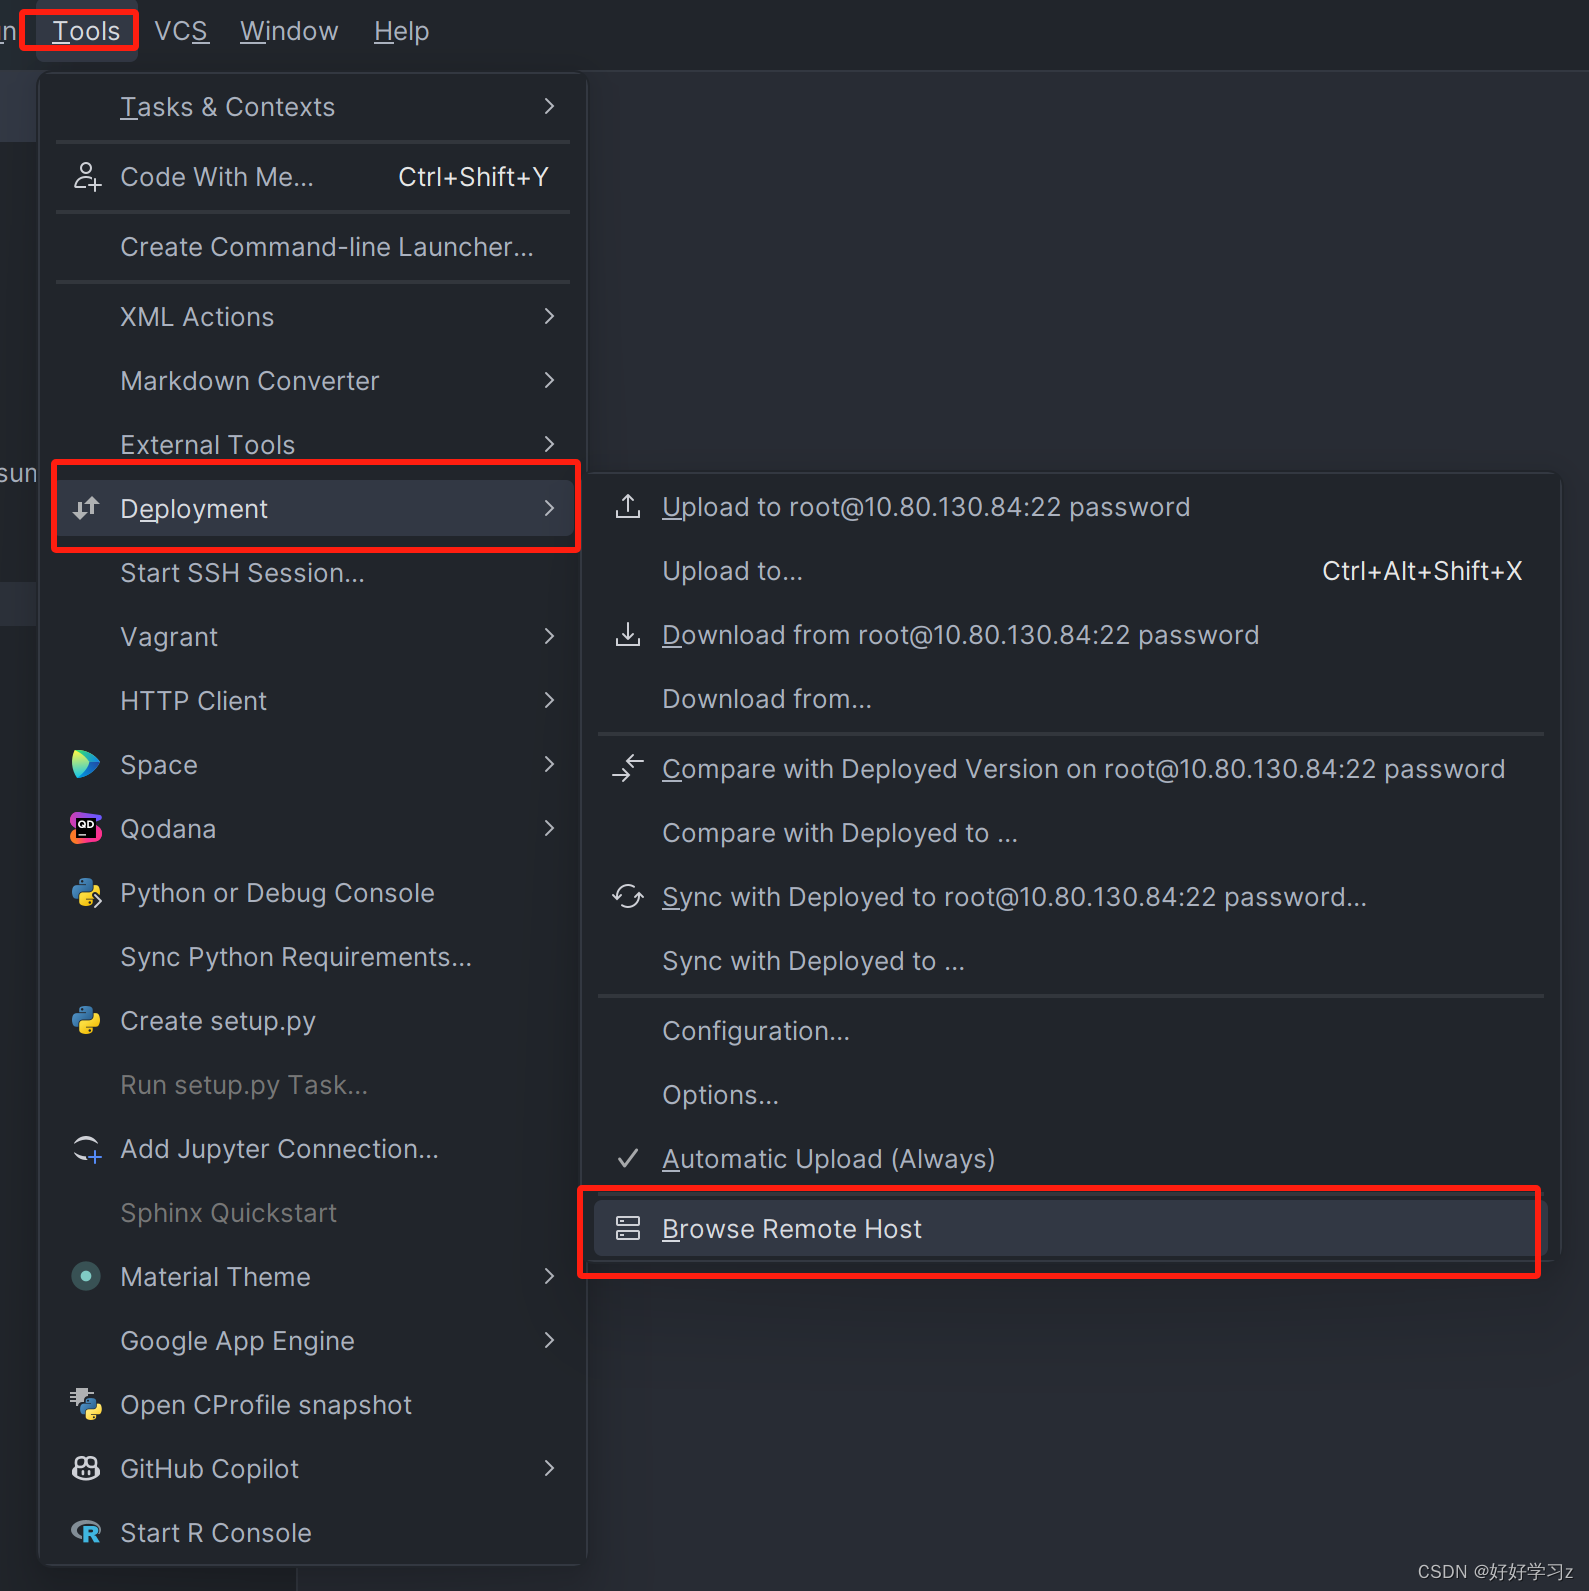The height and width of the screenshot is (1591, 1589).
Task: Expand the Google App Engine submenu arrow
Action: 549,1340
